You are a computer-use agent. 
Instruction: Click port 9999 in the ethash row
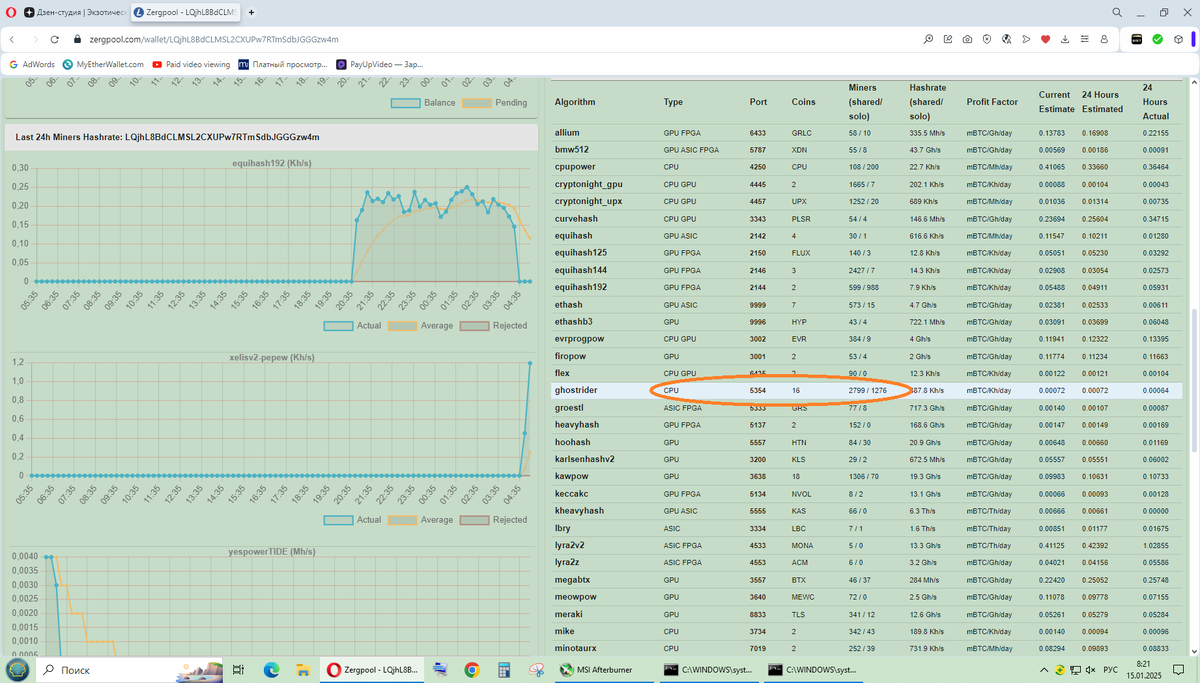point(758,304)
